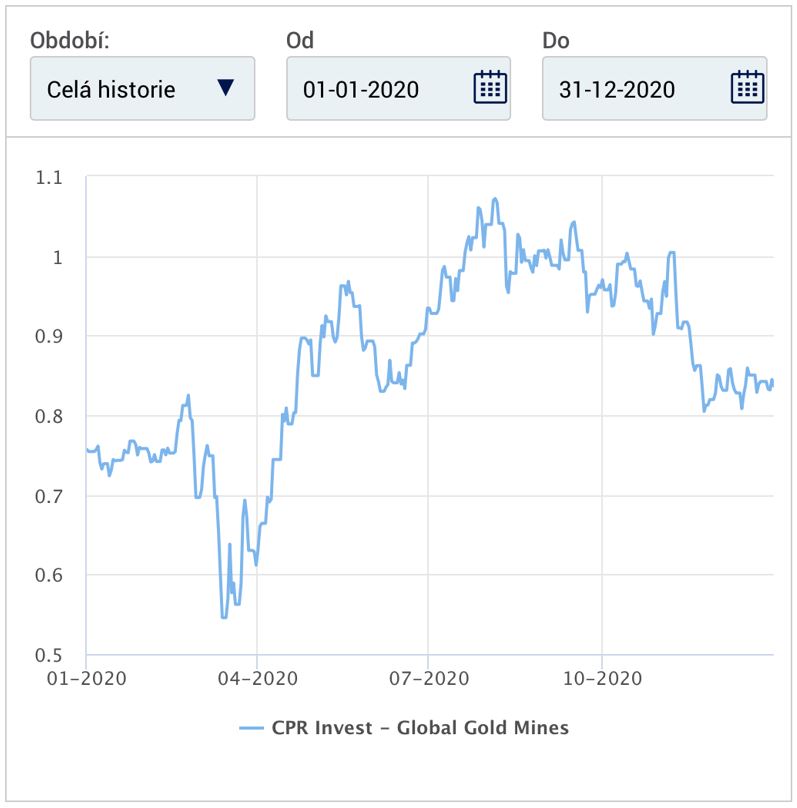Image resolution: width=797 pixels, height=808 pixels.
Task: Click the Od field label
Action: [x=300, y=41]
